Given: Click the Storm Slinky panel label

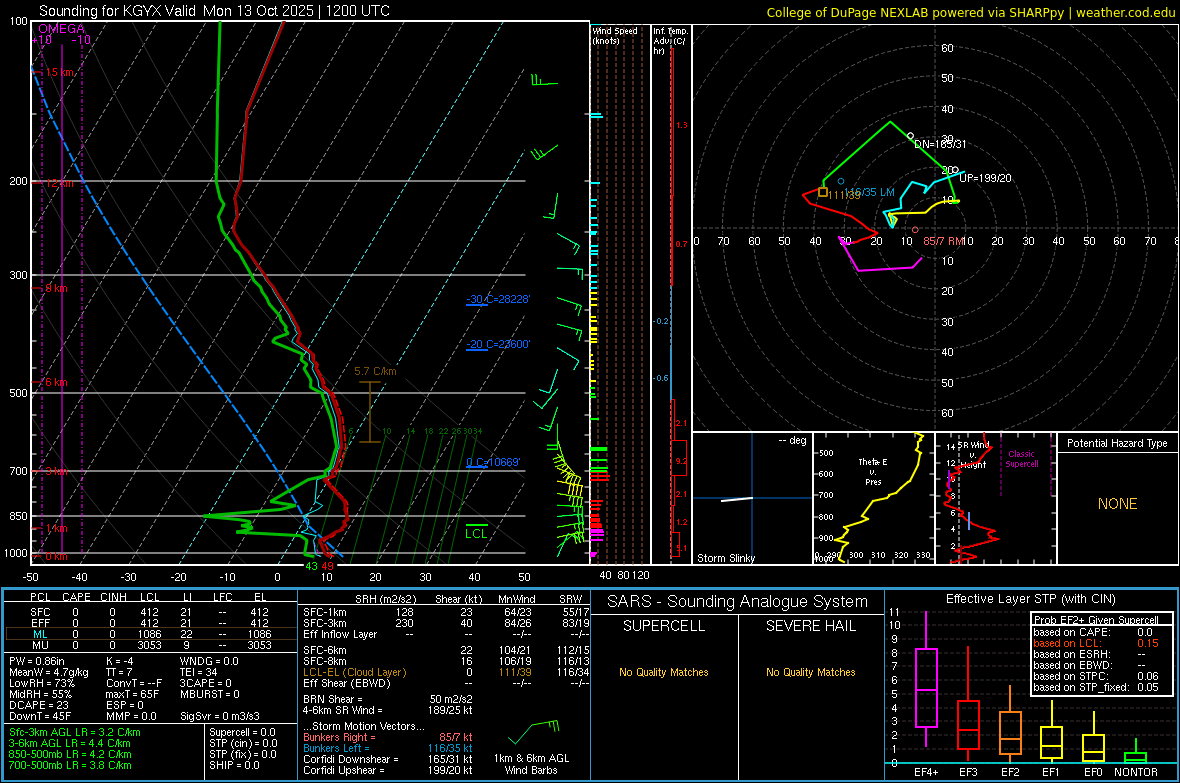Looking at the screenshot, I should pos(725,558).
